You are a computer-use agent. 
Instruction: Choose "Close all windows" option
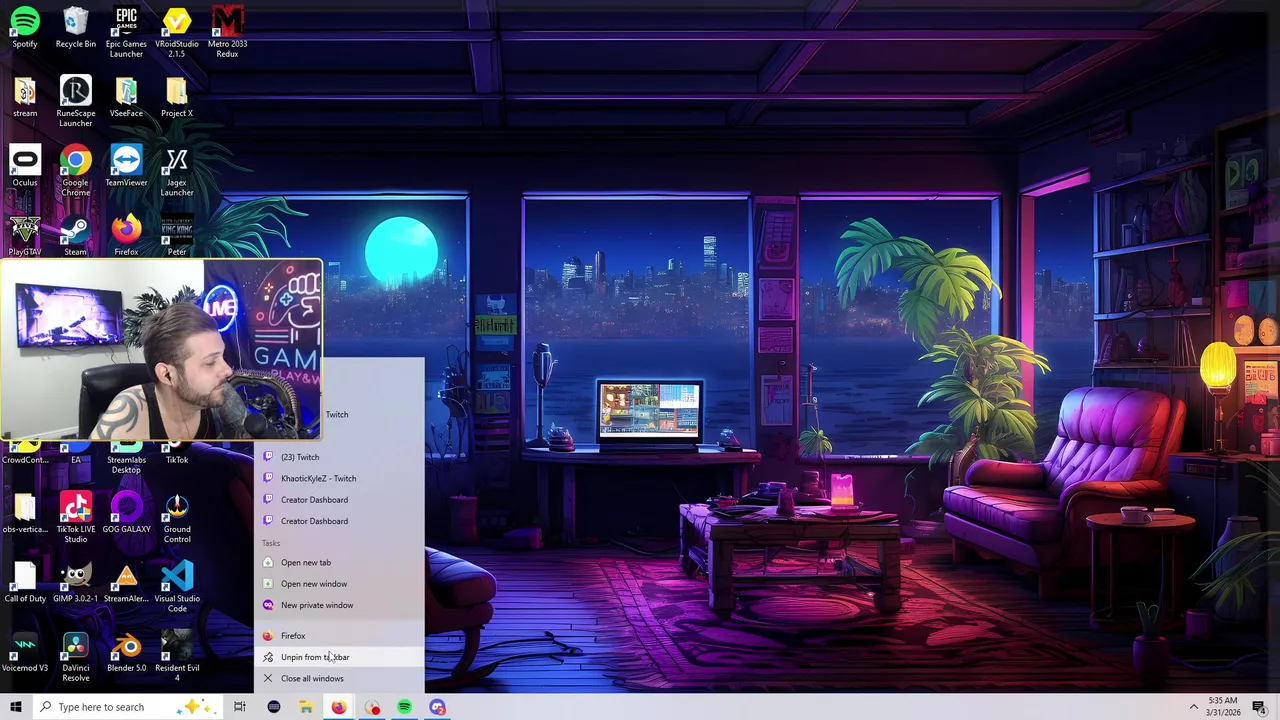point(339,678)
